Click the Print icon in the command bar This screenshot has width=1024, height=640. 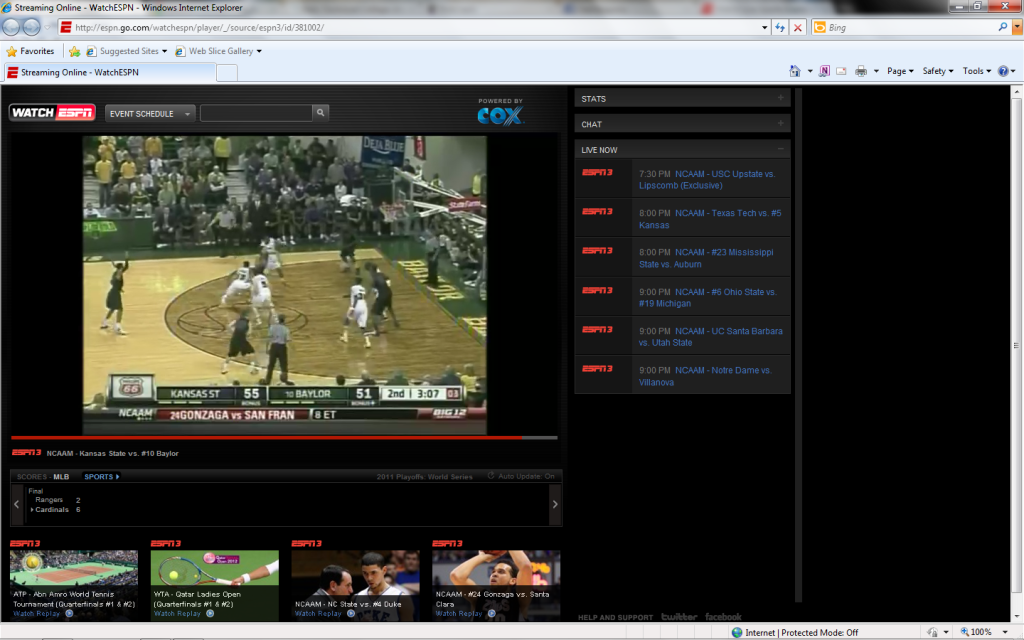click(x=861, y=71)
